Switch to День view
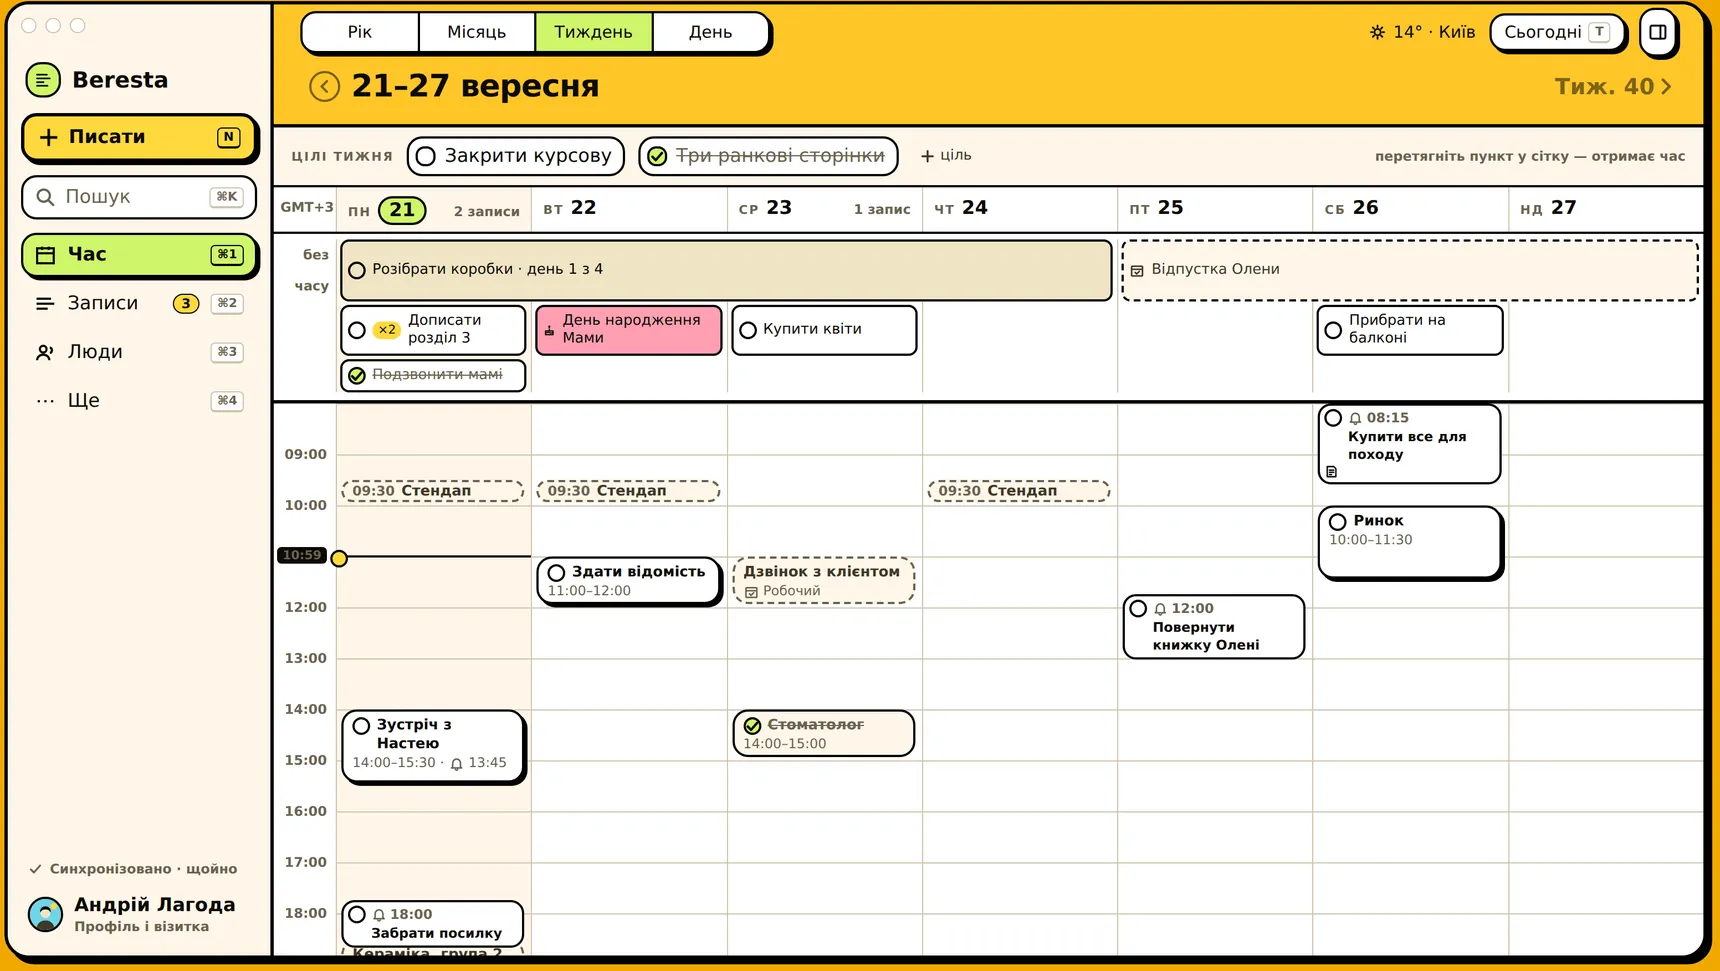1720x971 pixels. 711,32
